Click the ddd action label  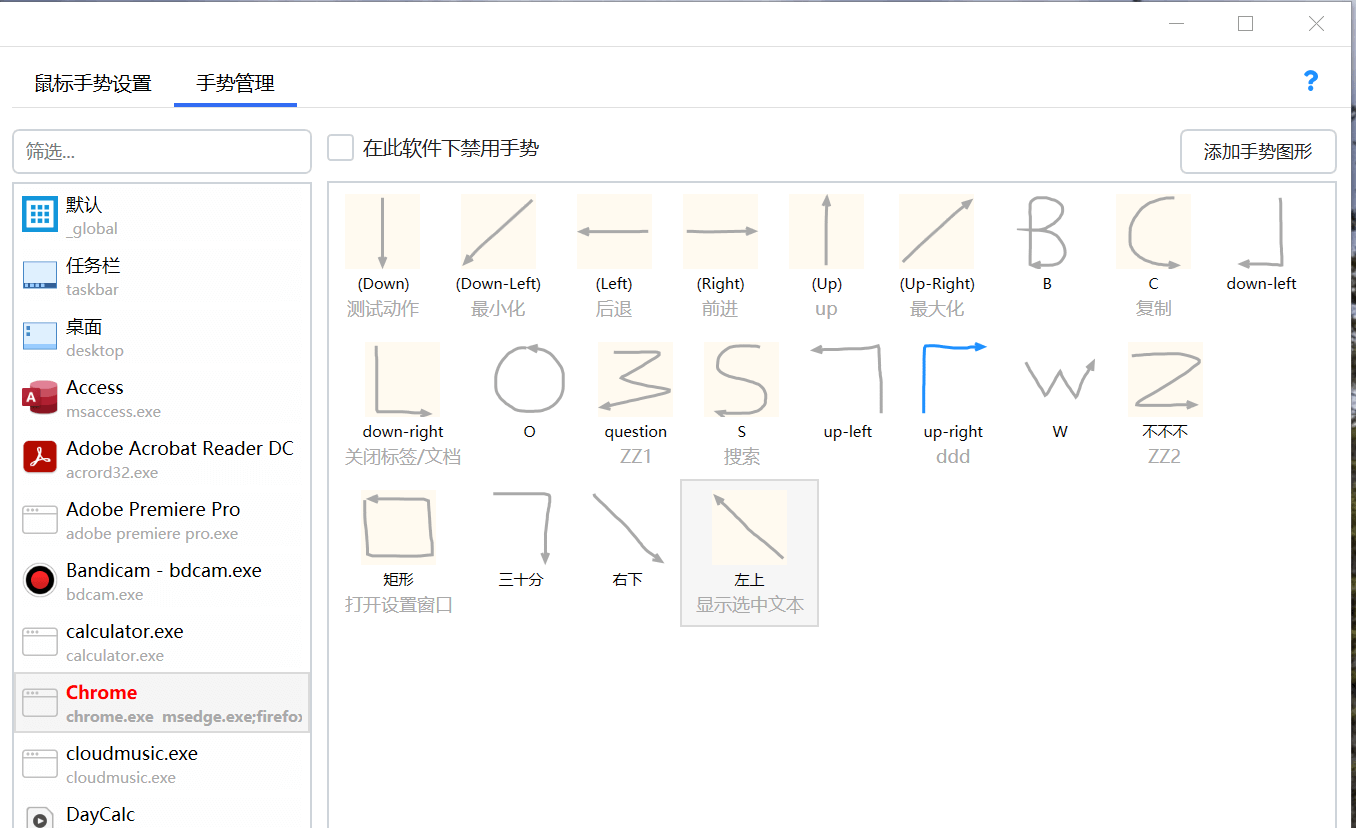click(953, 457)
